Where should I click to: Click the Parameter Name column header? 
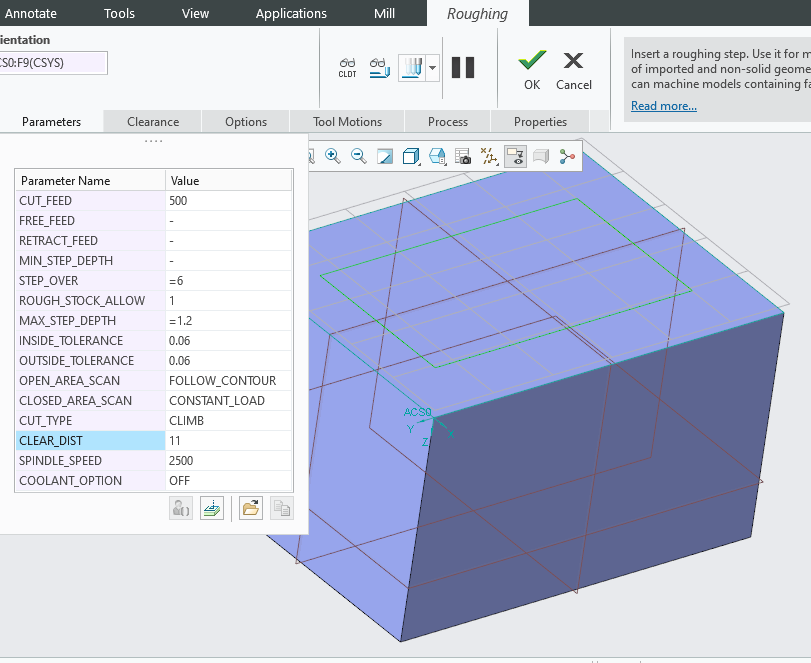click(x=91, y=180)
